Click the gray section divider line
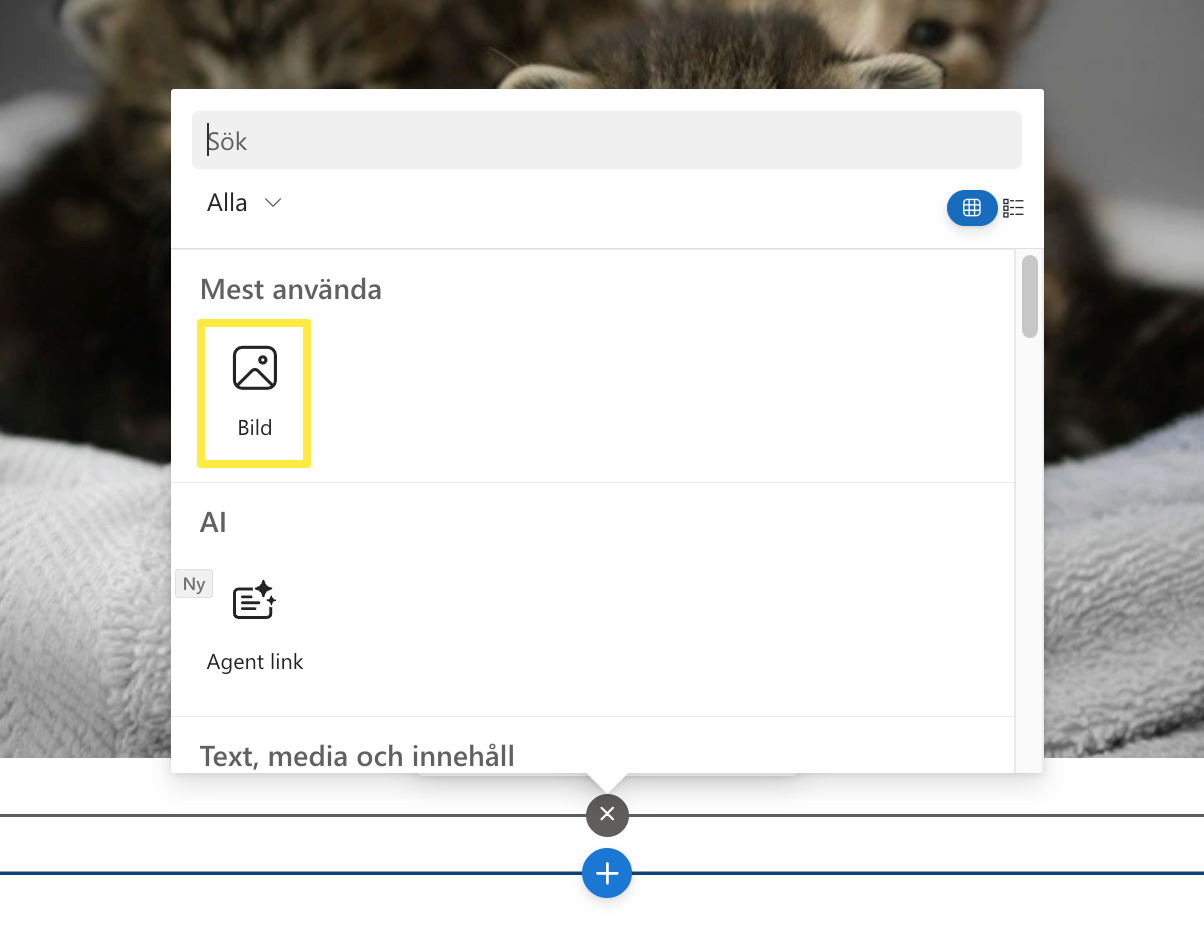Screen dimensions: 1204x938 (x=300, y=815)
